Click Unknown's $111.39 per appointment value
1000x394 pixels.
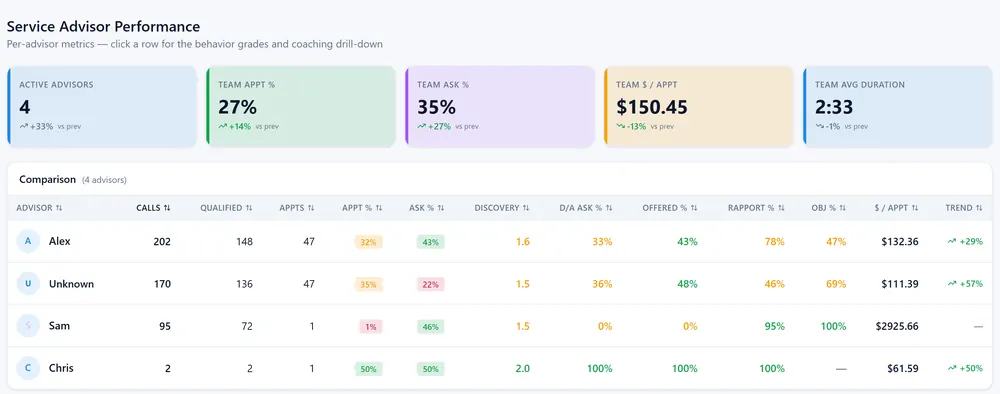coord(900,284)
